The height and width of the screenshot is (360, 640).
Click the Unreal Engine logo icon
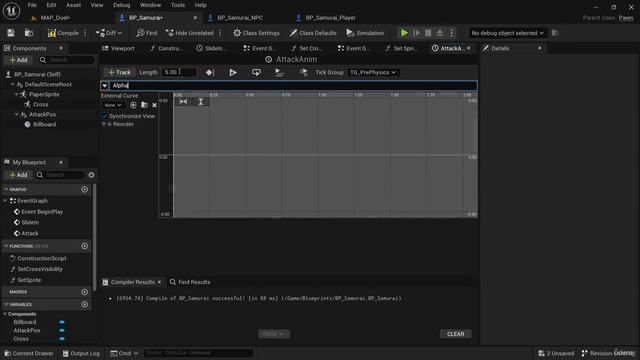pos(11,11)
